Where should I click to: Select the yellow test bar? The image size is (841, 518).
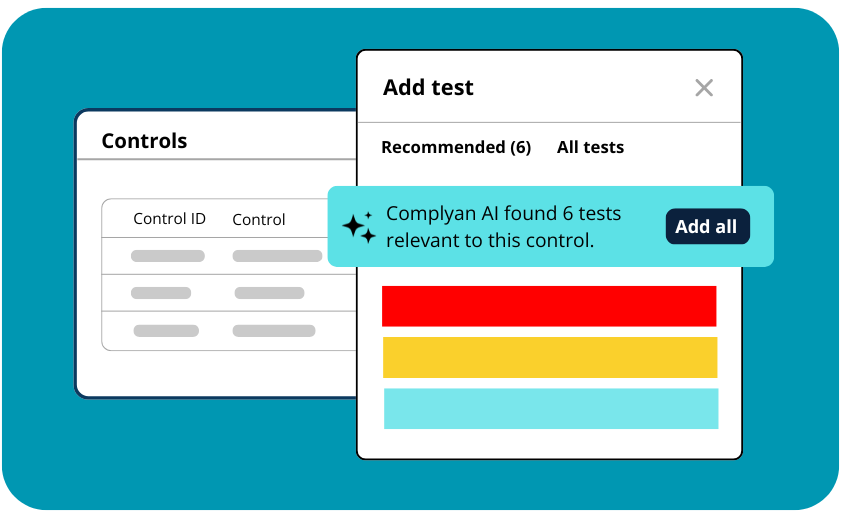point(549,357)
